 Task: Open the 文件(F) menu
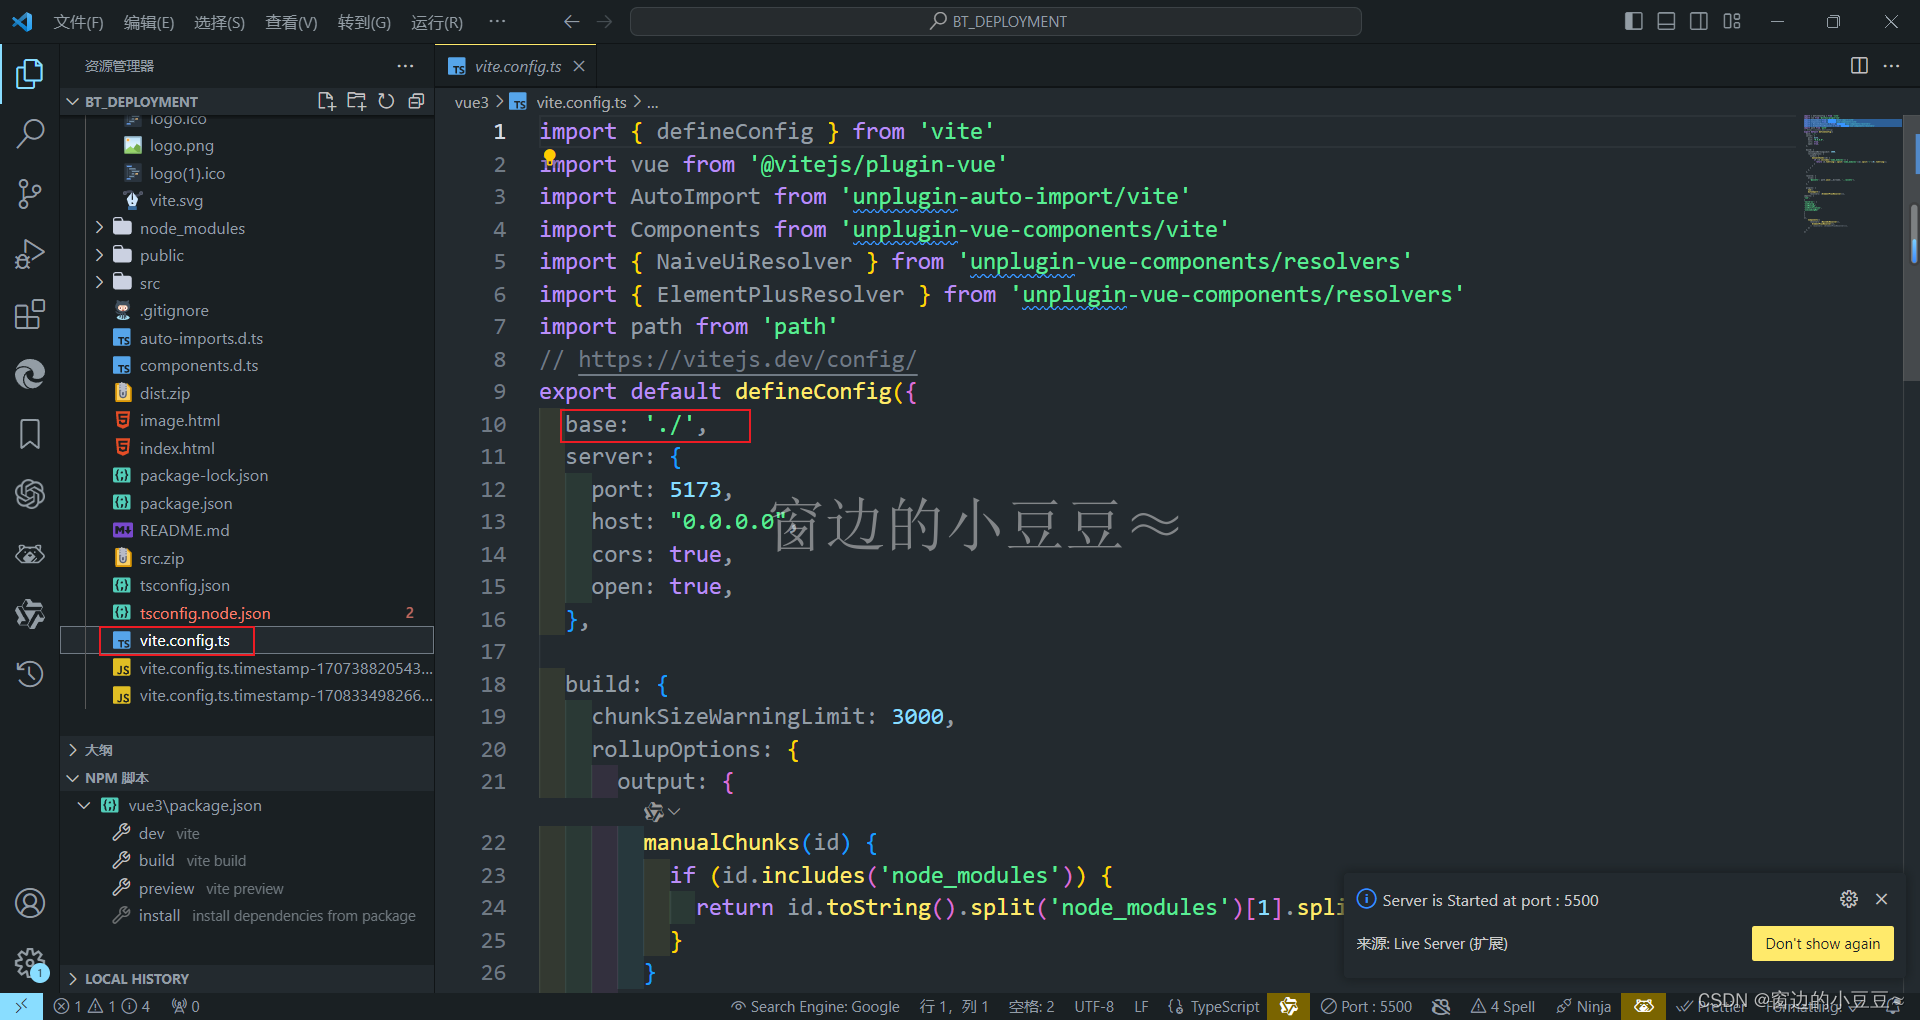78,22
